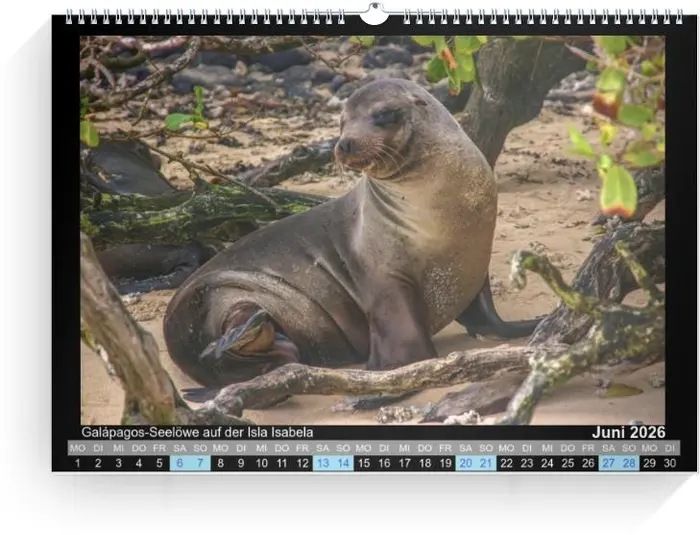Viewport: 700px width, 535px height.
Task: Select the highlighted Saturday 13
Action: pos(323,463)
